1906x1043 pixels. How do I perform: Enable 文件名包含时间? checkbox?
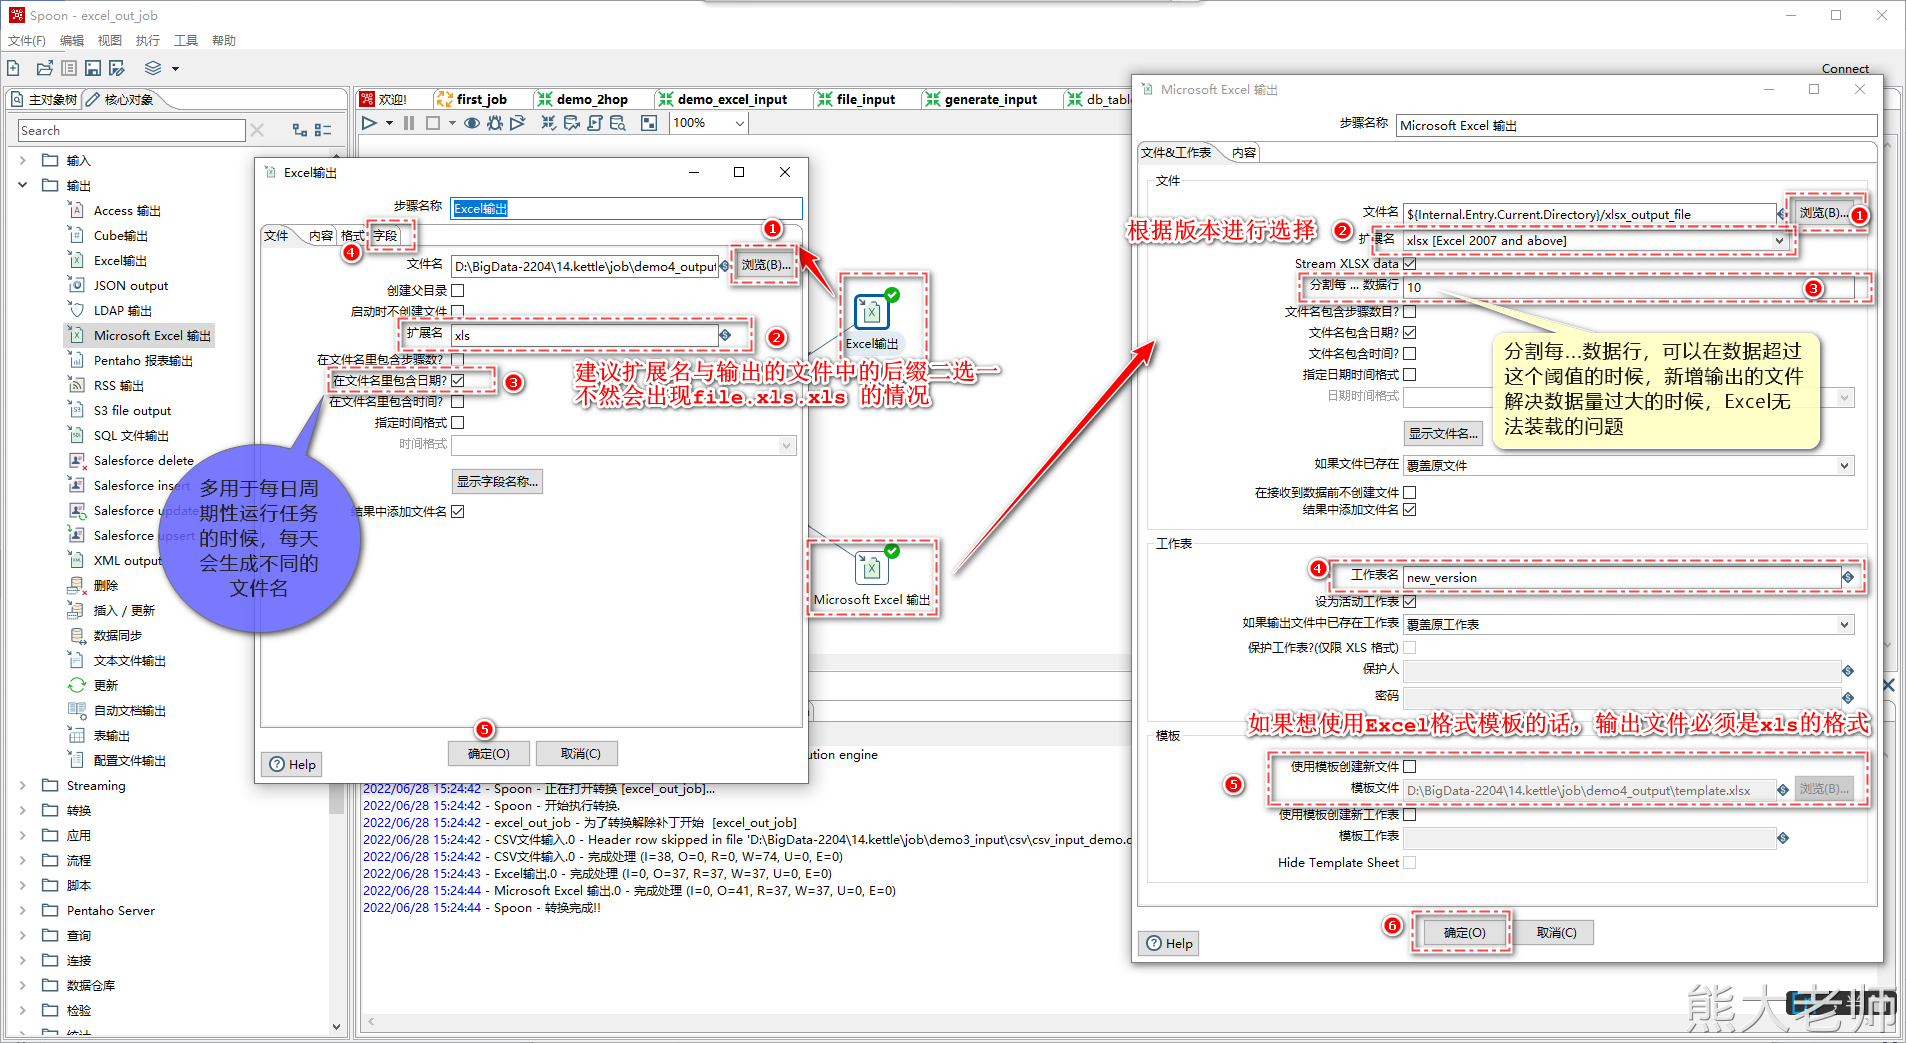coord(1410,353)
